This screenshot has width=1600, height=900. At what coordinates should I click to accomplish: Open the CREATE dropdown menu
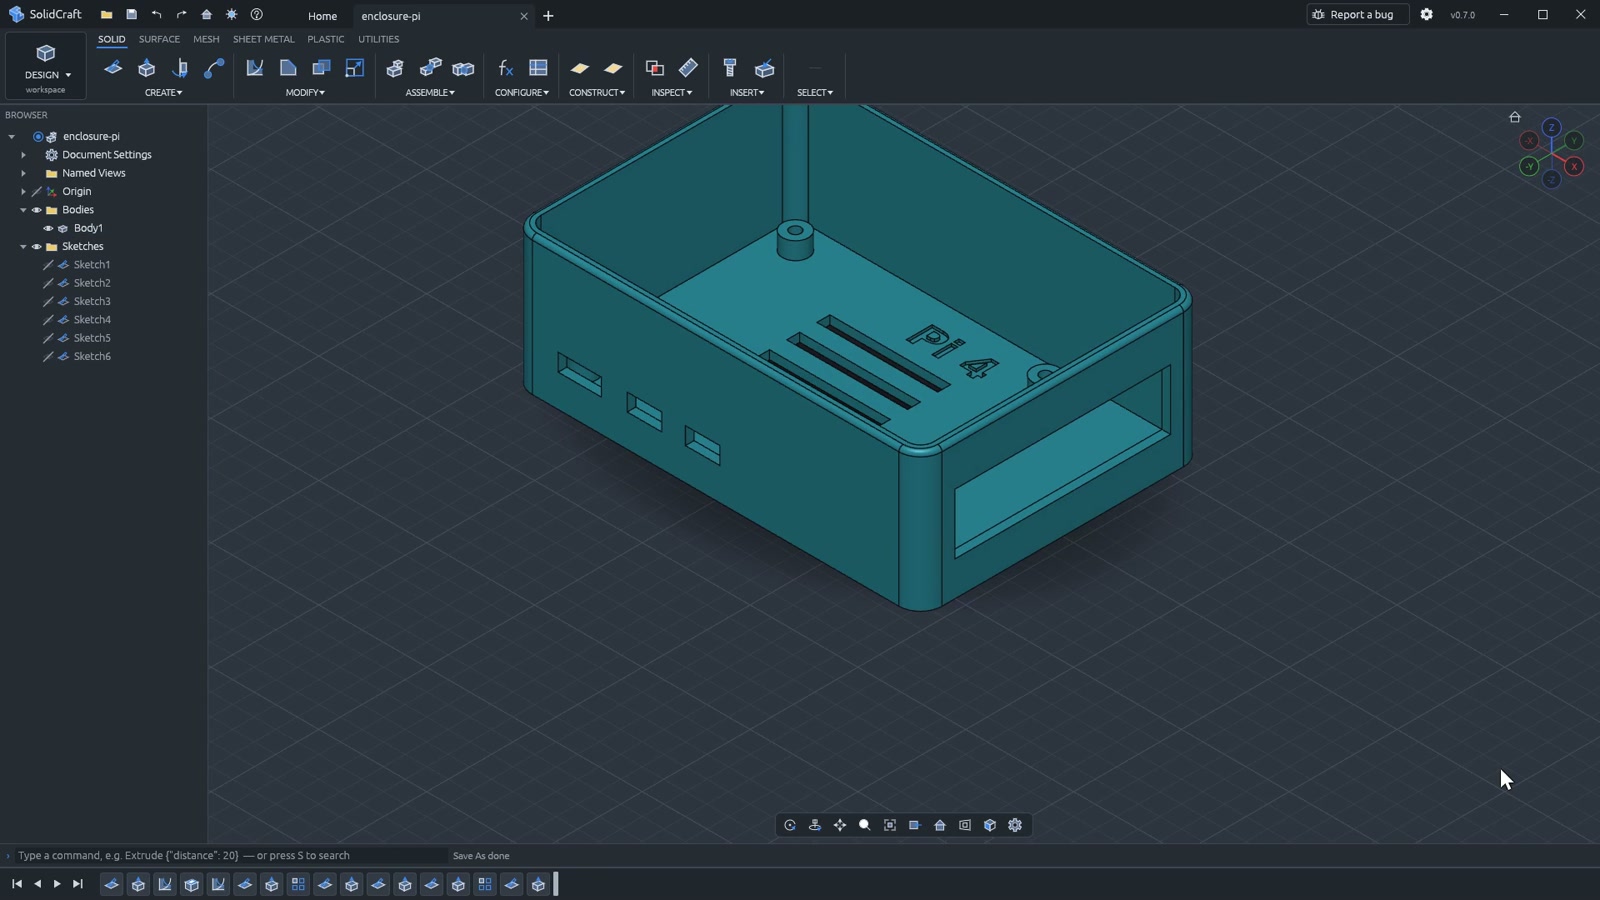(164, 92)
